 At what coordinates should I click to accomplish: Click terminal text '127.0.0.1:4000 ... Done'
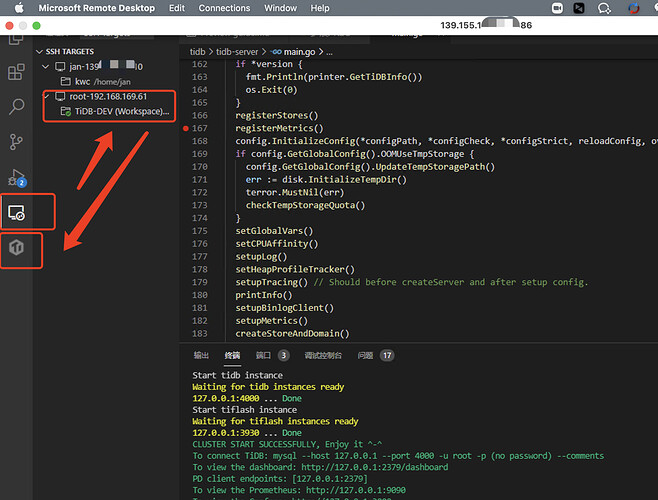point(247,398)
